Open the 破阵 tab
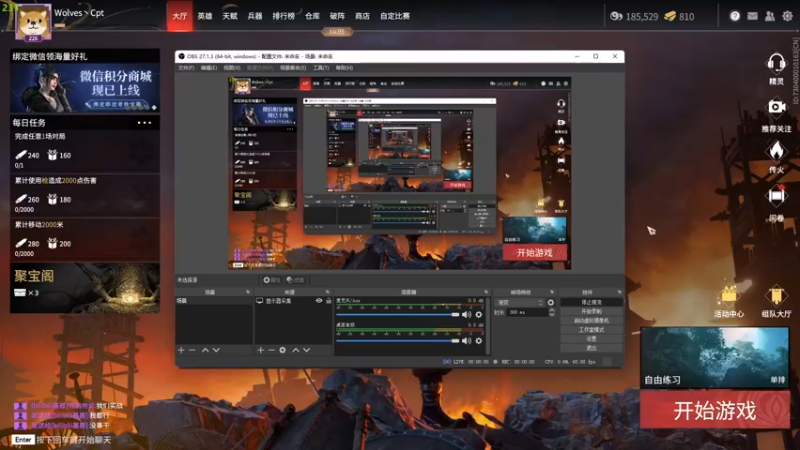This screenshot has height=450, width=800. pyautogui.click(x=337, y=16)
